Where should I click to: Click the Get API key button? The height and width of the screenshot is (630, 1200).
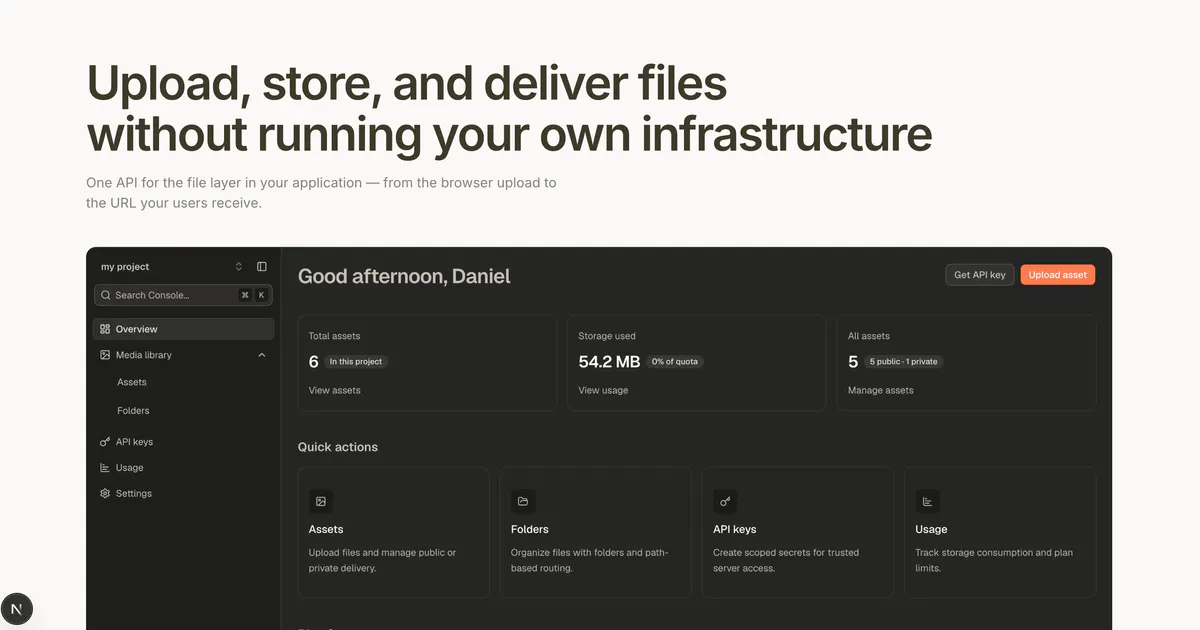click(980, 275)
